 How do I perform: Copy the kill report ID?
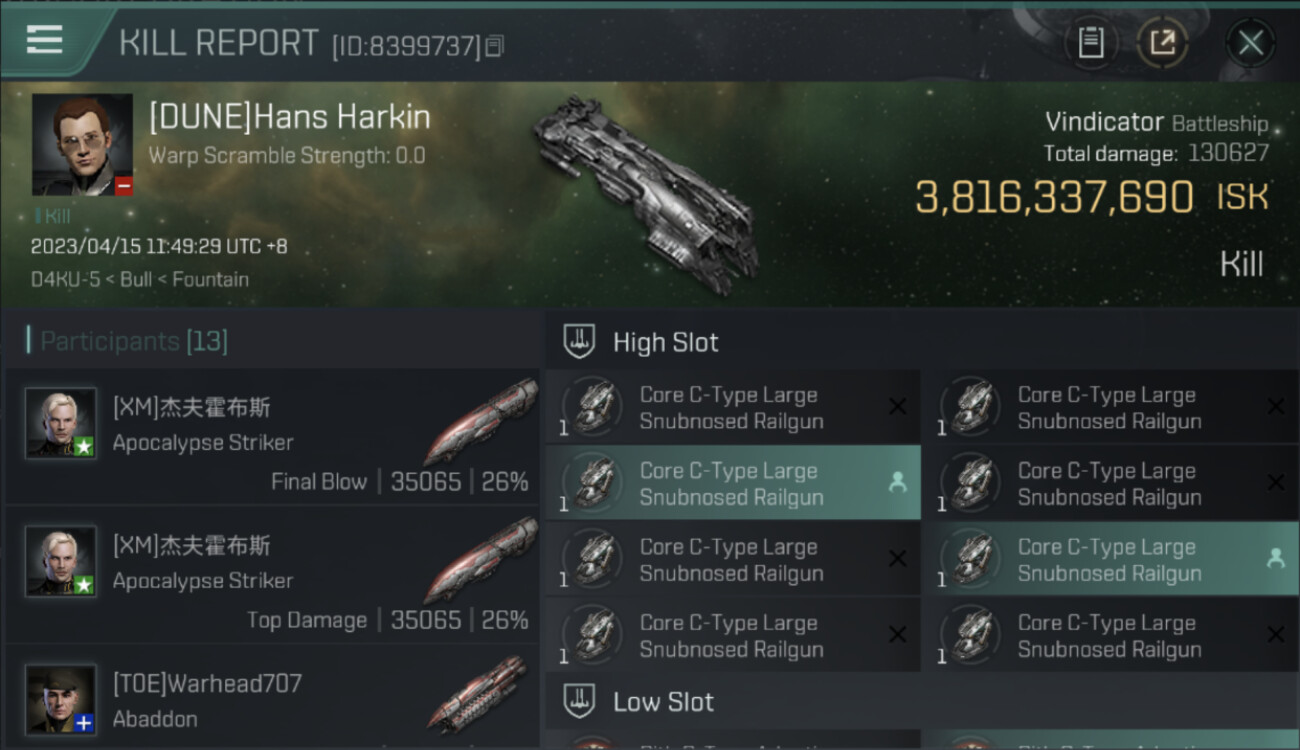point(494,46)
